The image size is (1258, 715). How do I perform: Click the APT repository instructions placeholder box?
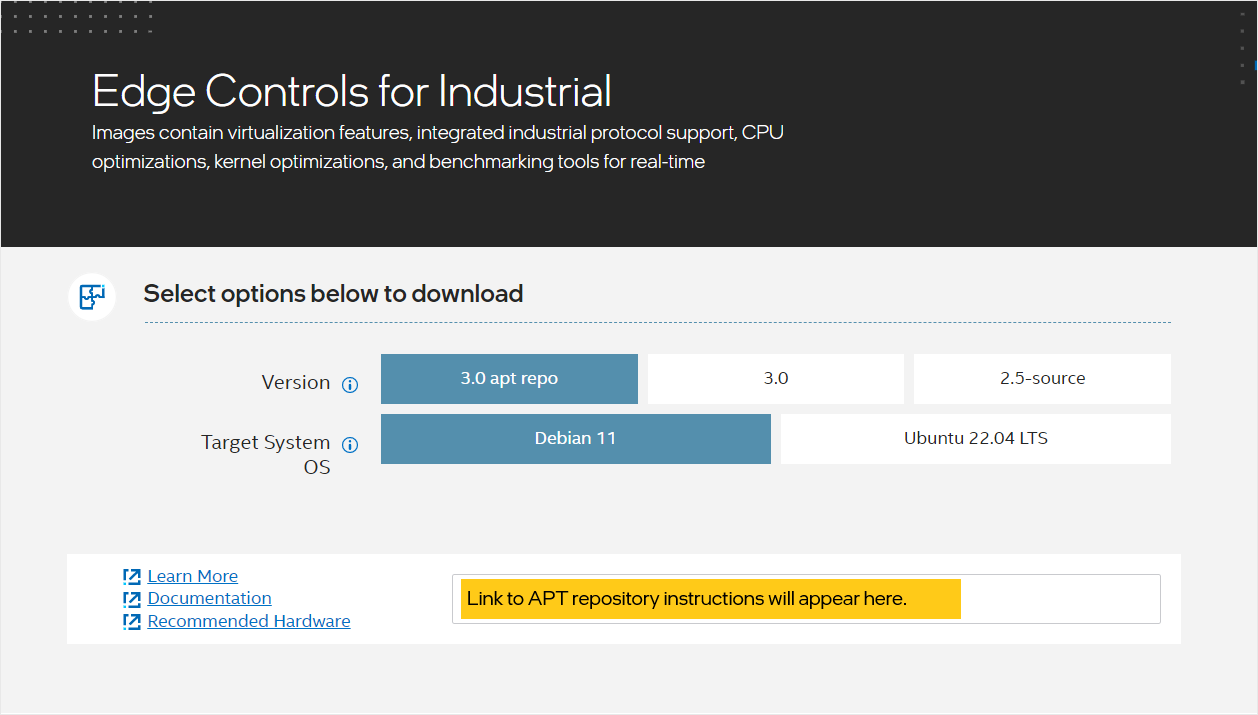[806, 599]
